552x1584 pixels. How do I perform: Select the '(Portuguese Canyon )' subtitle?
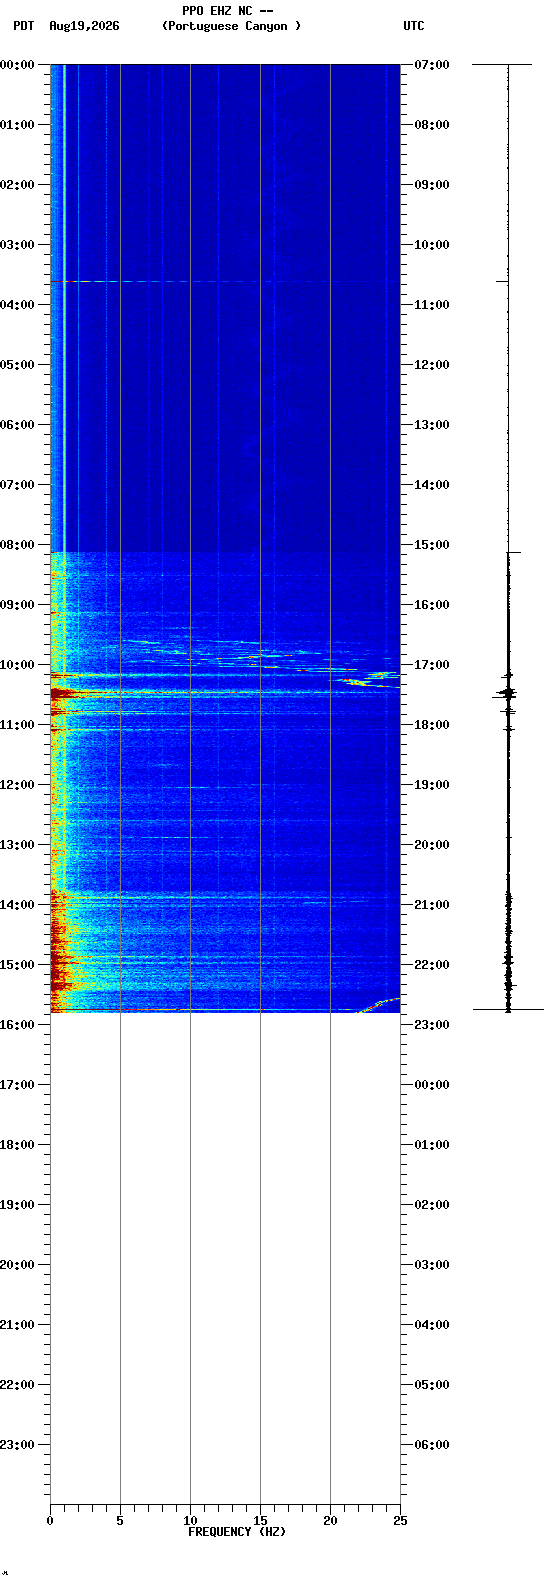tap(231, 26)
